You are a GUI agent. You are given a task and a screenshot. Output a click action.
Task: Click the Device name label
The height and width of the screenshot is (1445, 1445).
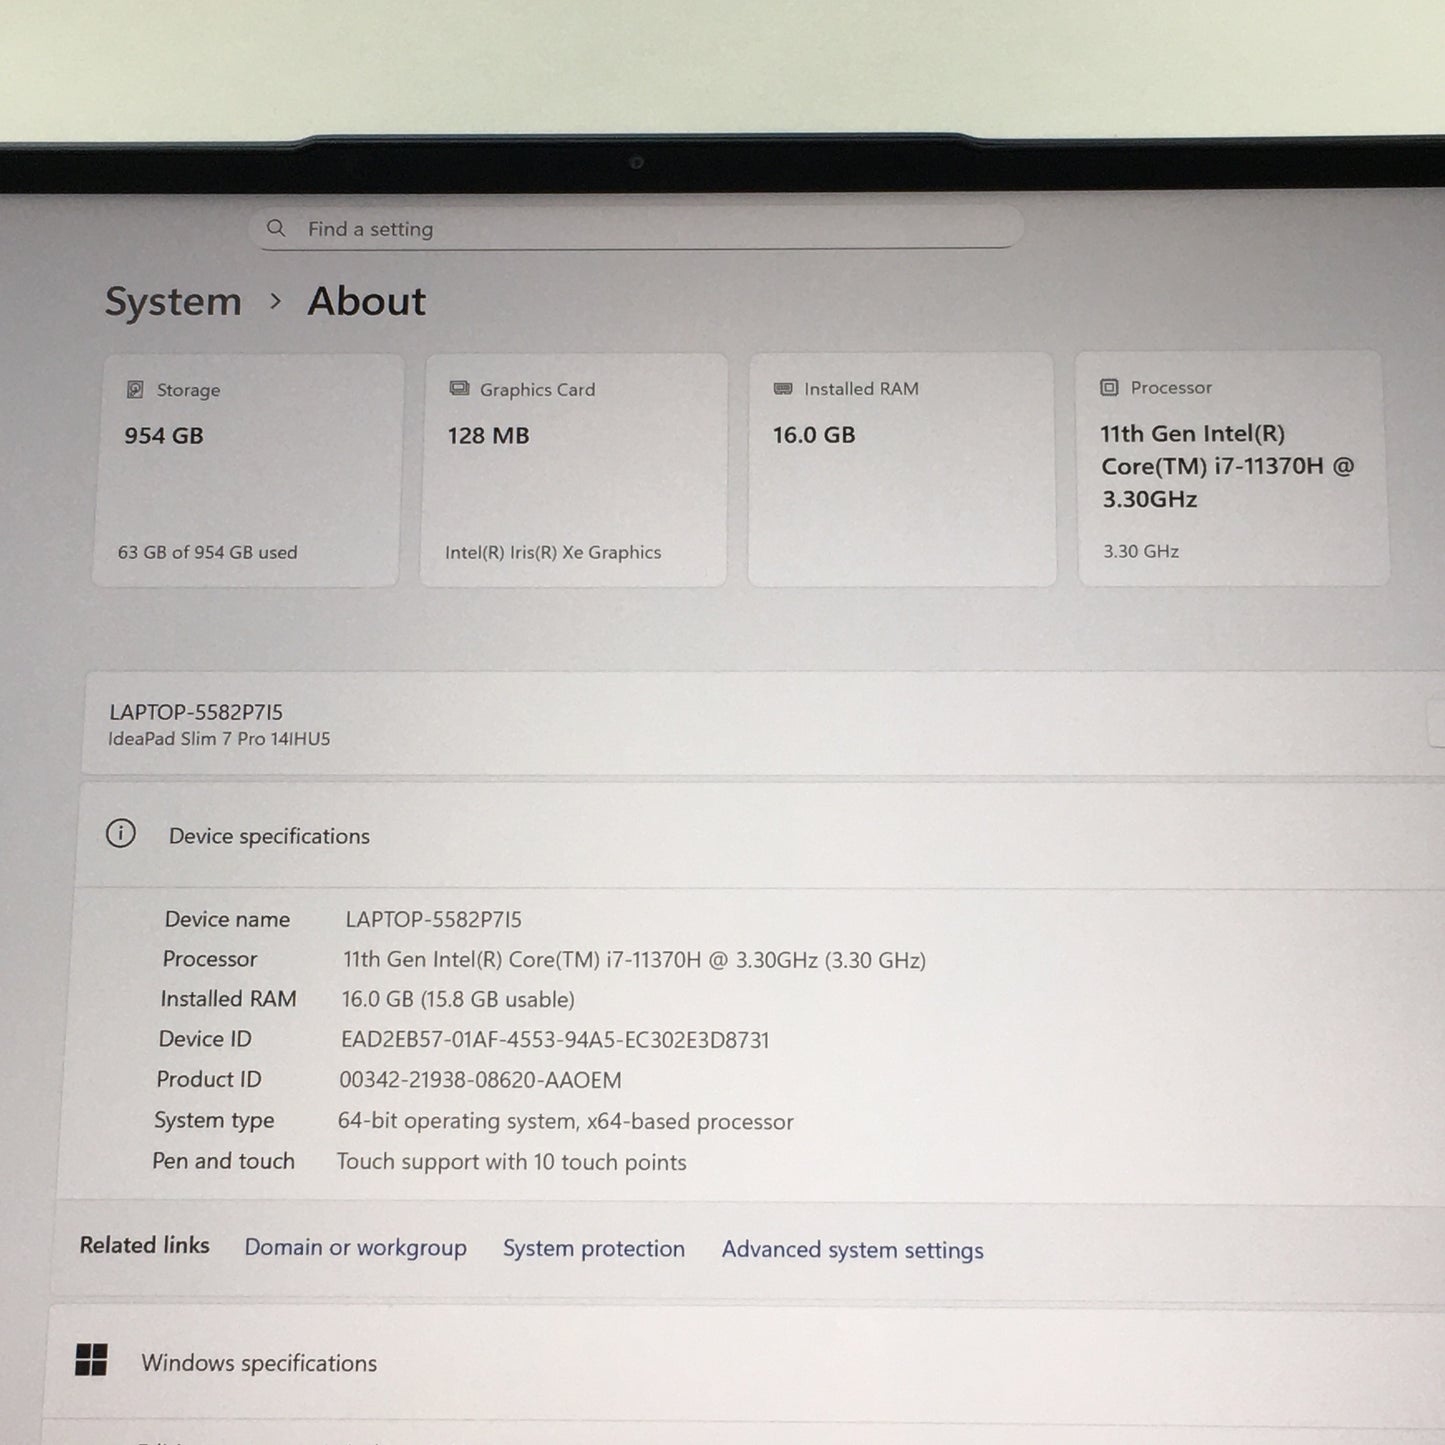click(x=227, y=919)
